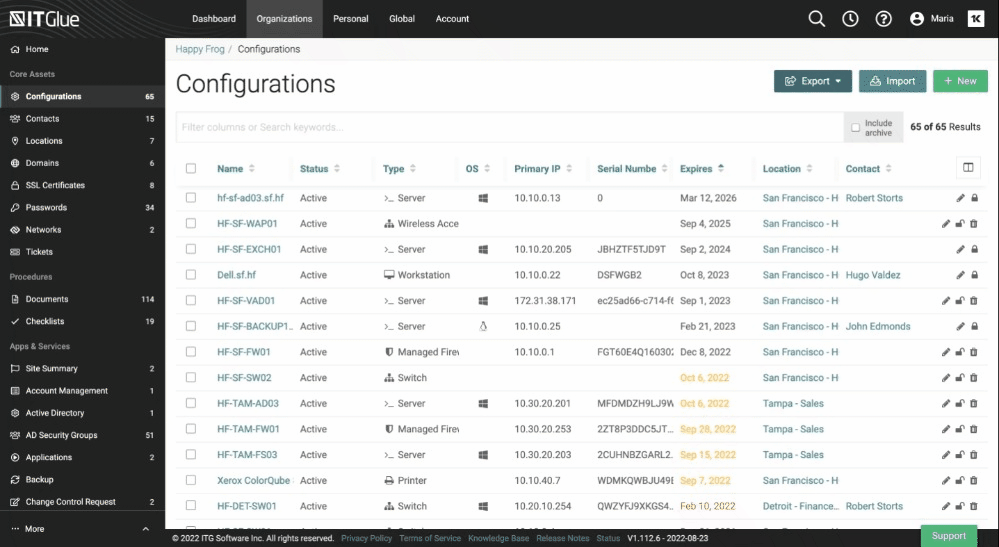This screenshot has width=999, height=547.
Task: Toggle the select-all checkbox in table header
Action: point(191,169)
